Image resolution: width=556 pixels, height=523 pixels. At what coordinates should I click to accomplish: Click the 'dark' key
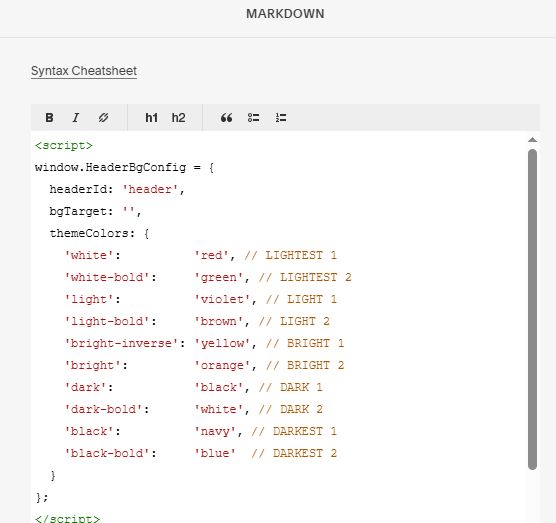(85, 387)
